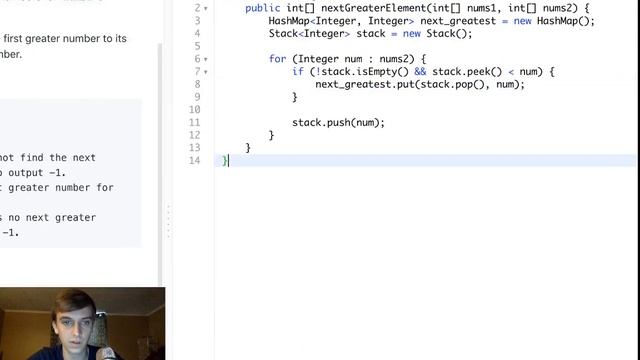The image size is (640, 360).
Task: Collapse the for-loop fold arrow on line 6
Action: pyautogui.click(x=206, y=60)
